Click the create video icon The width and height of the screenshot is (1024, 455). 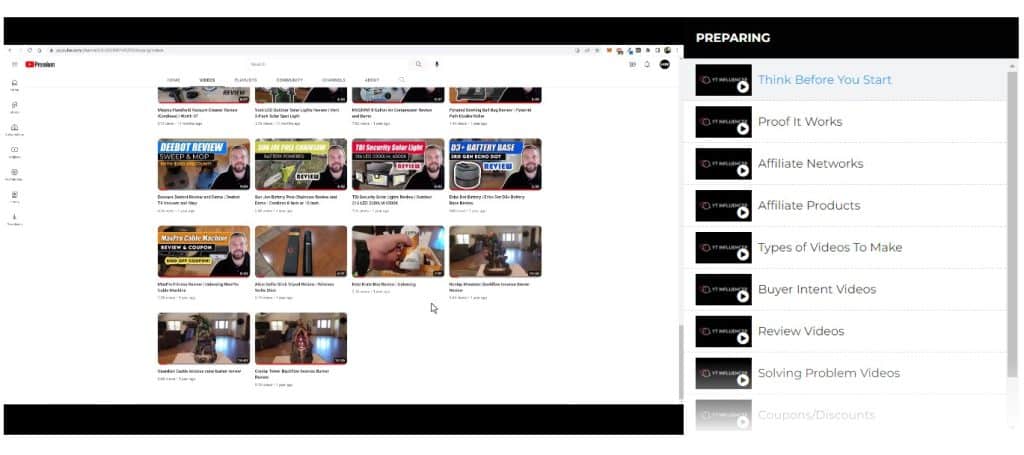click(632, 64)
